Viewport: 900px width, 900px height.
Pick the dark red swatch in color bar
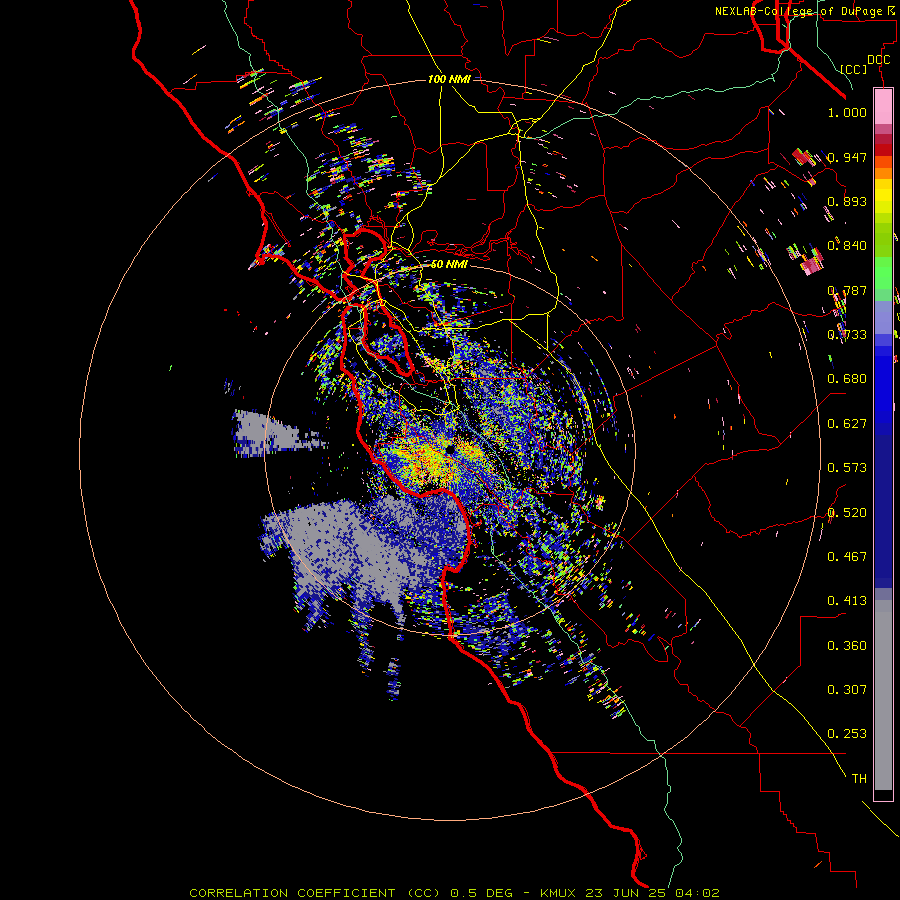pos(883,150)
